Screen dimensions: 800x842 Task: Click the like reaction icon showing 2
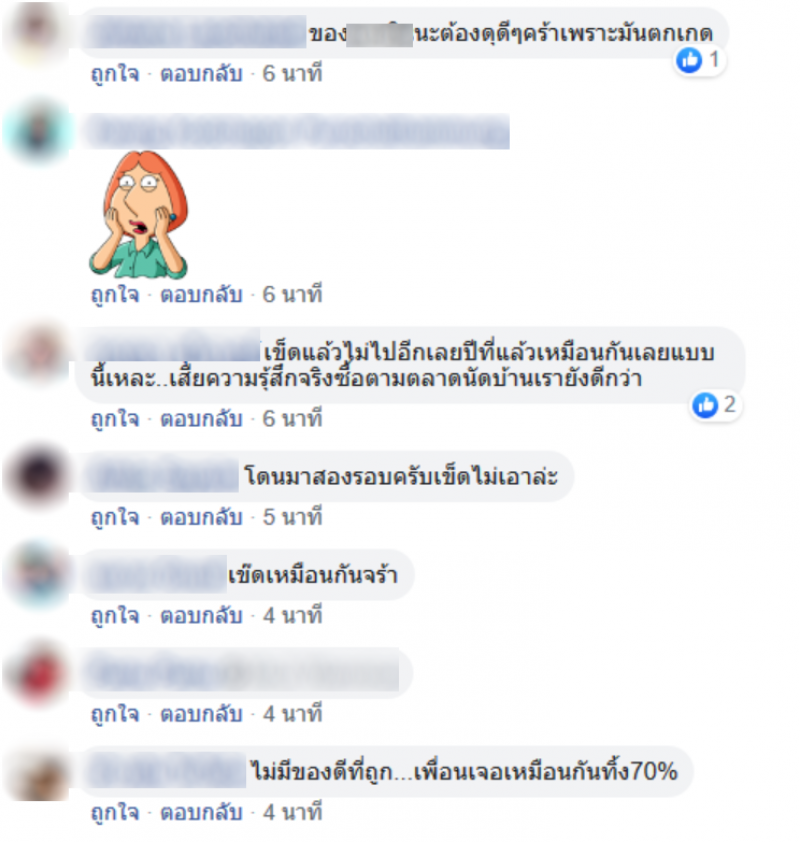[705, 404]
